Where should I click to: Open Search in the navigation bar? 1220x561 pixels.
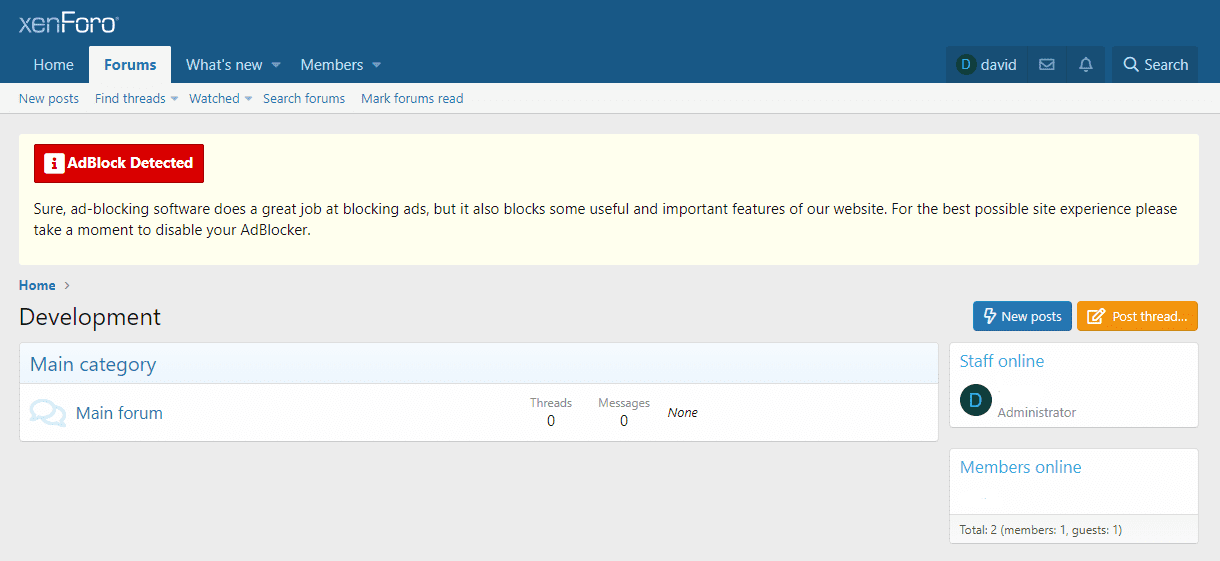[x=1155, y=65]
